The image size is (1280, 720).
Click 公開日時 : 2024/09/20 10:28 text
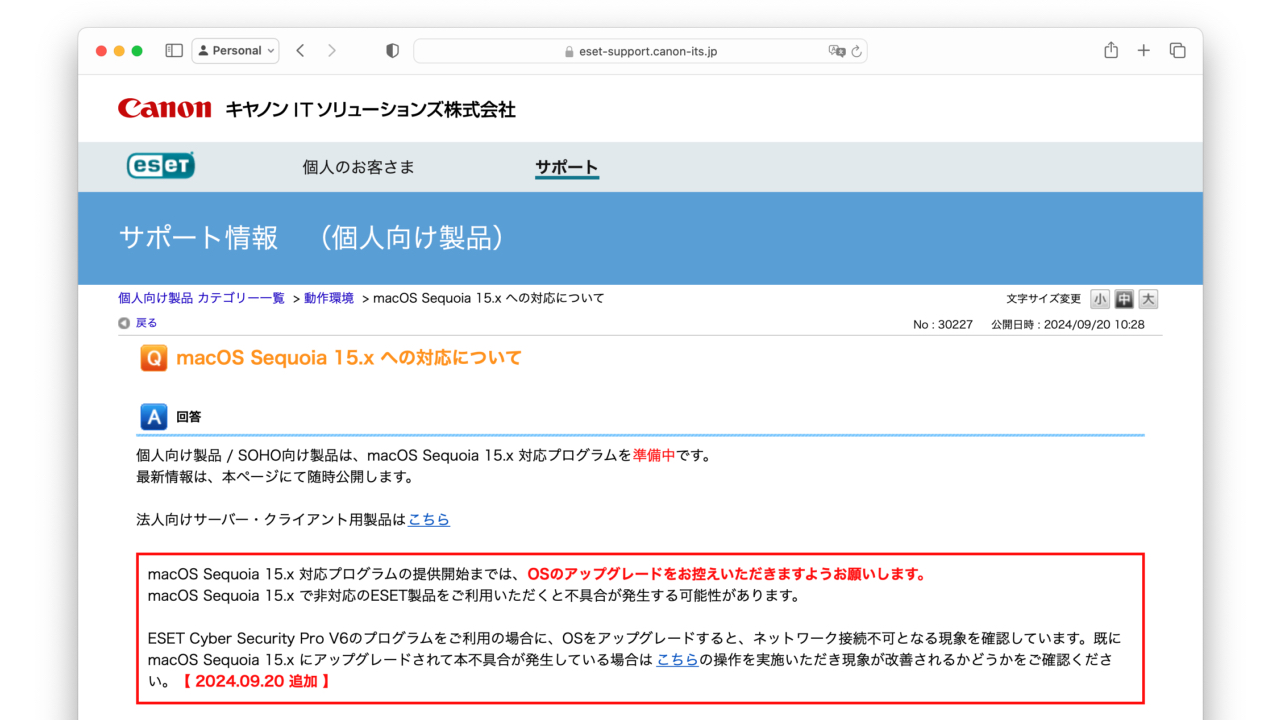(1068, 324)
